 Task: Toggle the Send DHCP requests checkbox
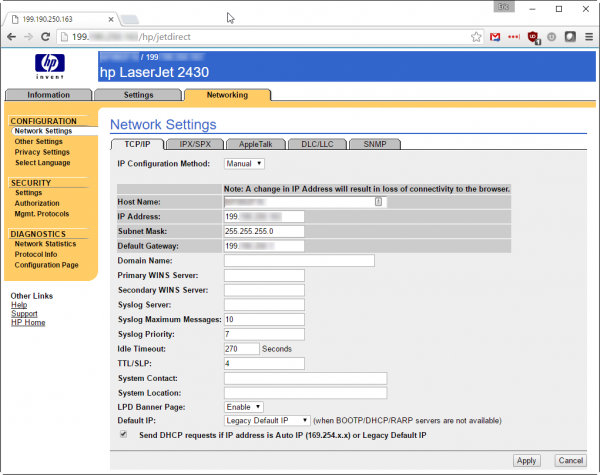point(123,434)
